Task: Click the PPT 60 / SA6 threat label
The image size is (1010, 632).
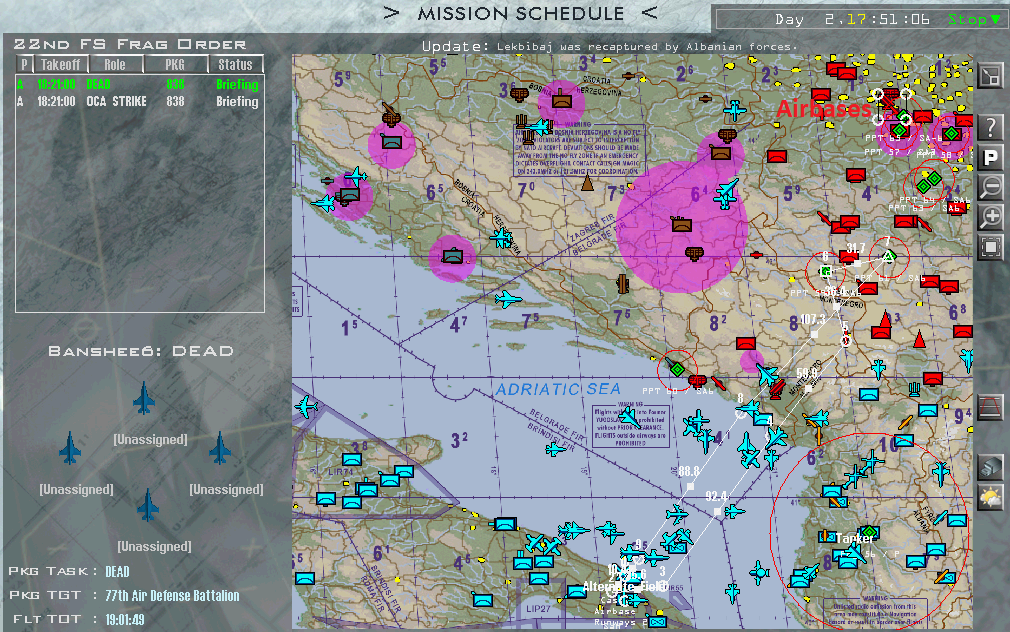Action: [678, 391]
